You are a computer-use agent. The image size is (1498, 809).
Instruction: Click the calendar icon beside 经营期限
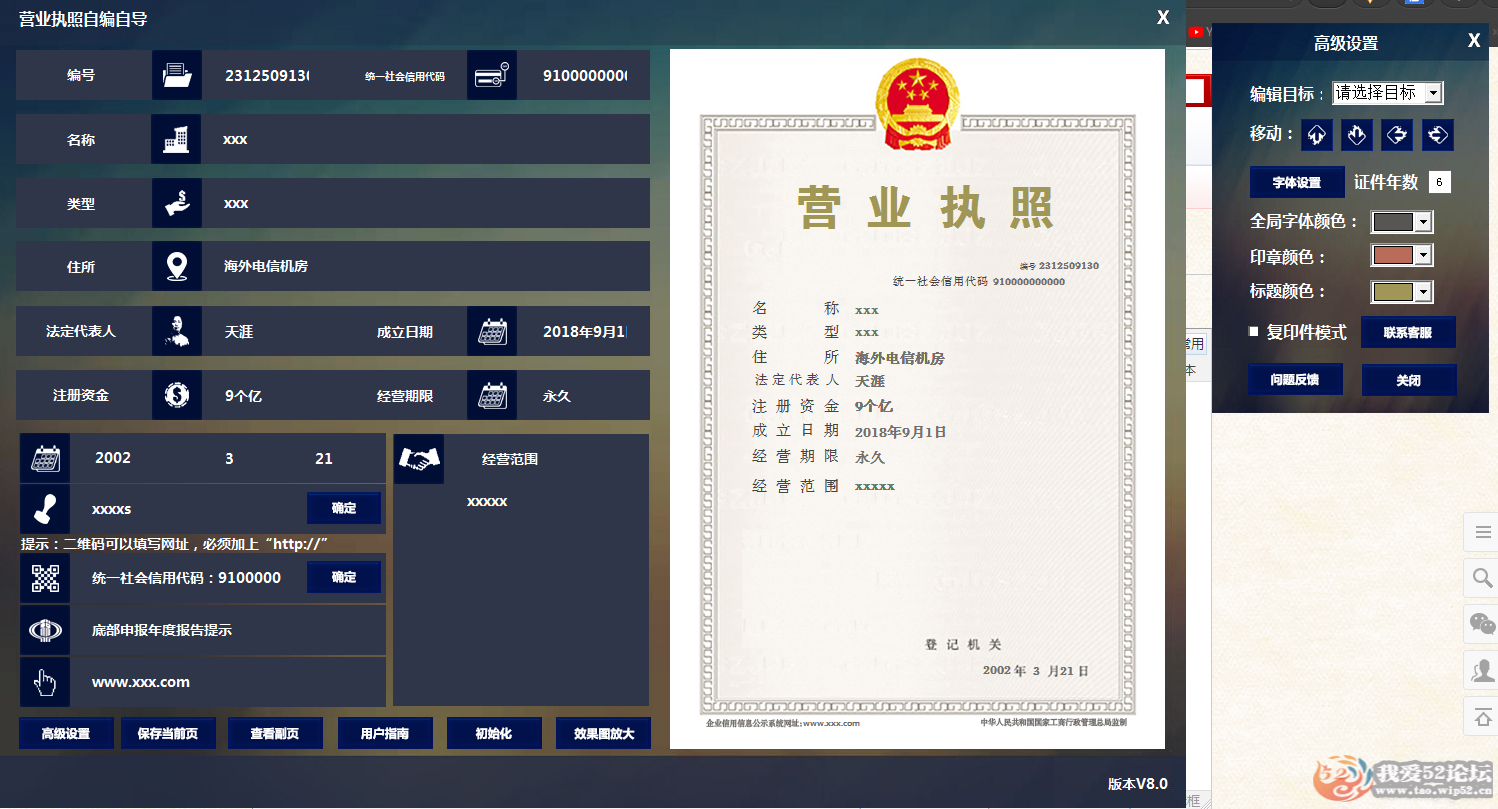click(492, 395)
